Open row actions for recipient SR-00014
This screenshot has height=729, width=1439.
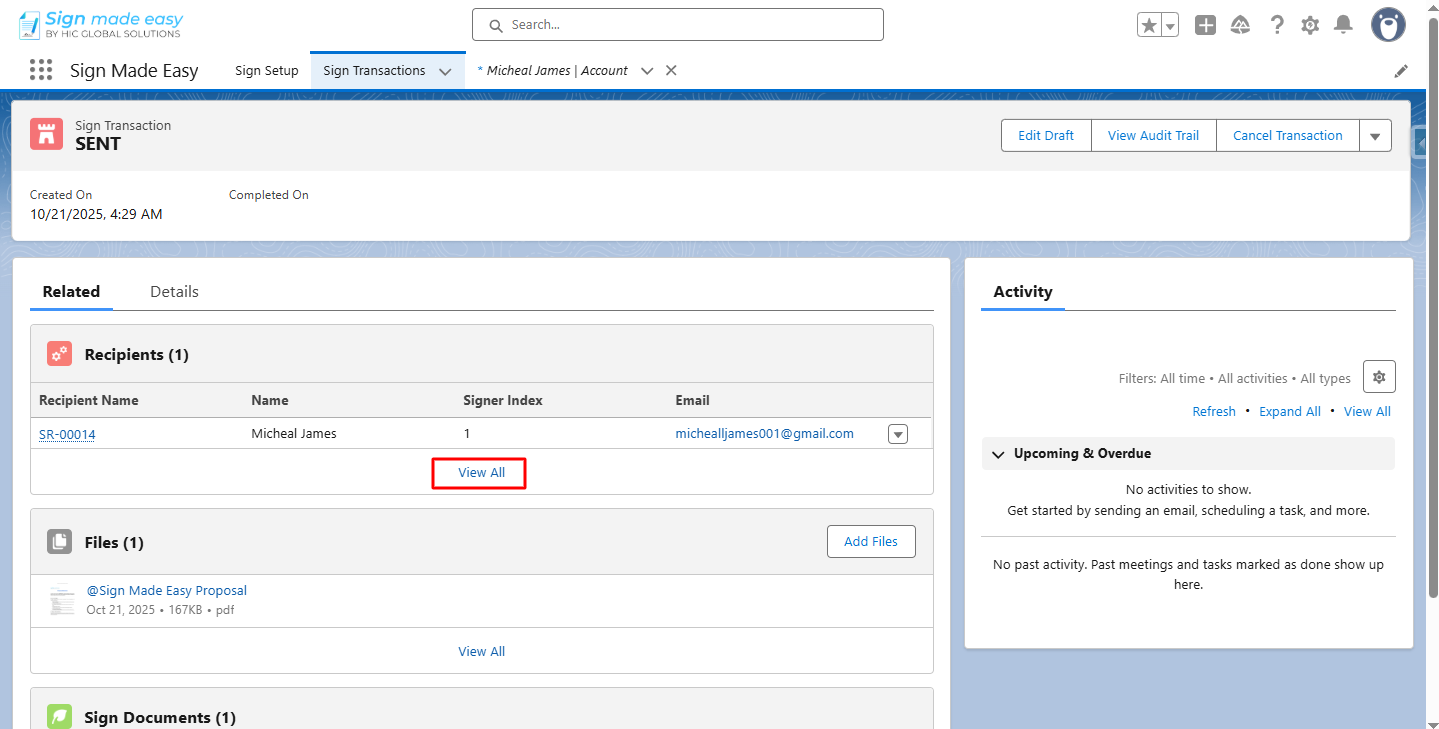coord(898,434)
